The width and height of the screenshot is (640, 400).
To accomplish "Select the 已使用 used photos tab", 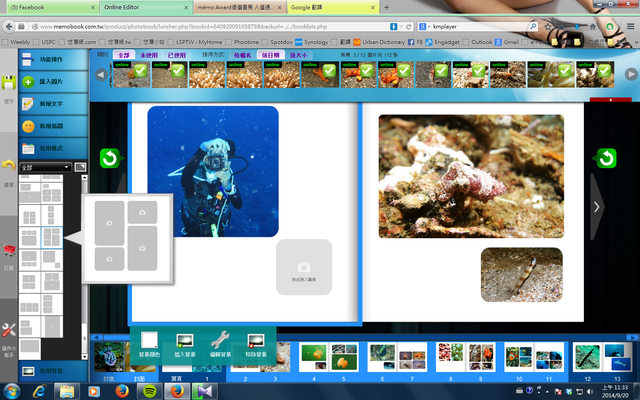I will coord(177,55).
